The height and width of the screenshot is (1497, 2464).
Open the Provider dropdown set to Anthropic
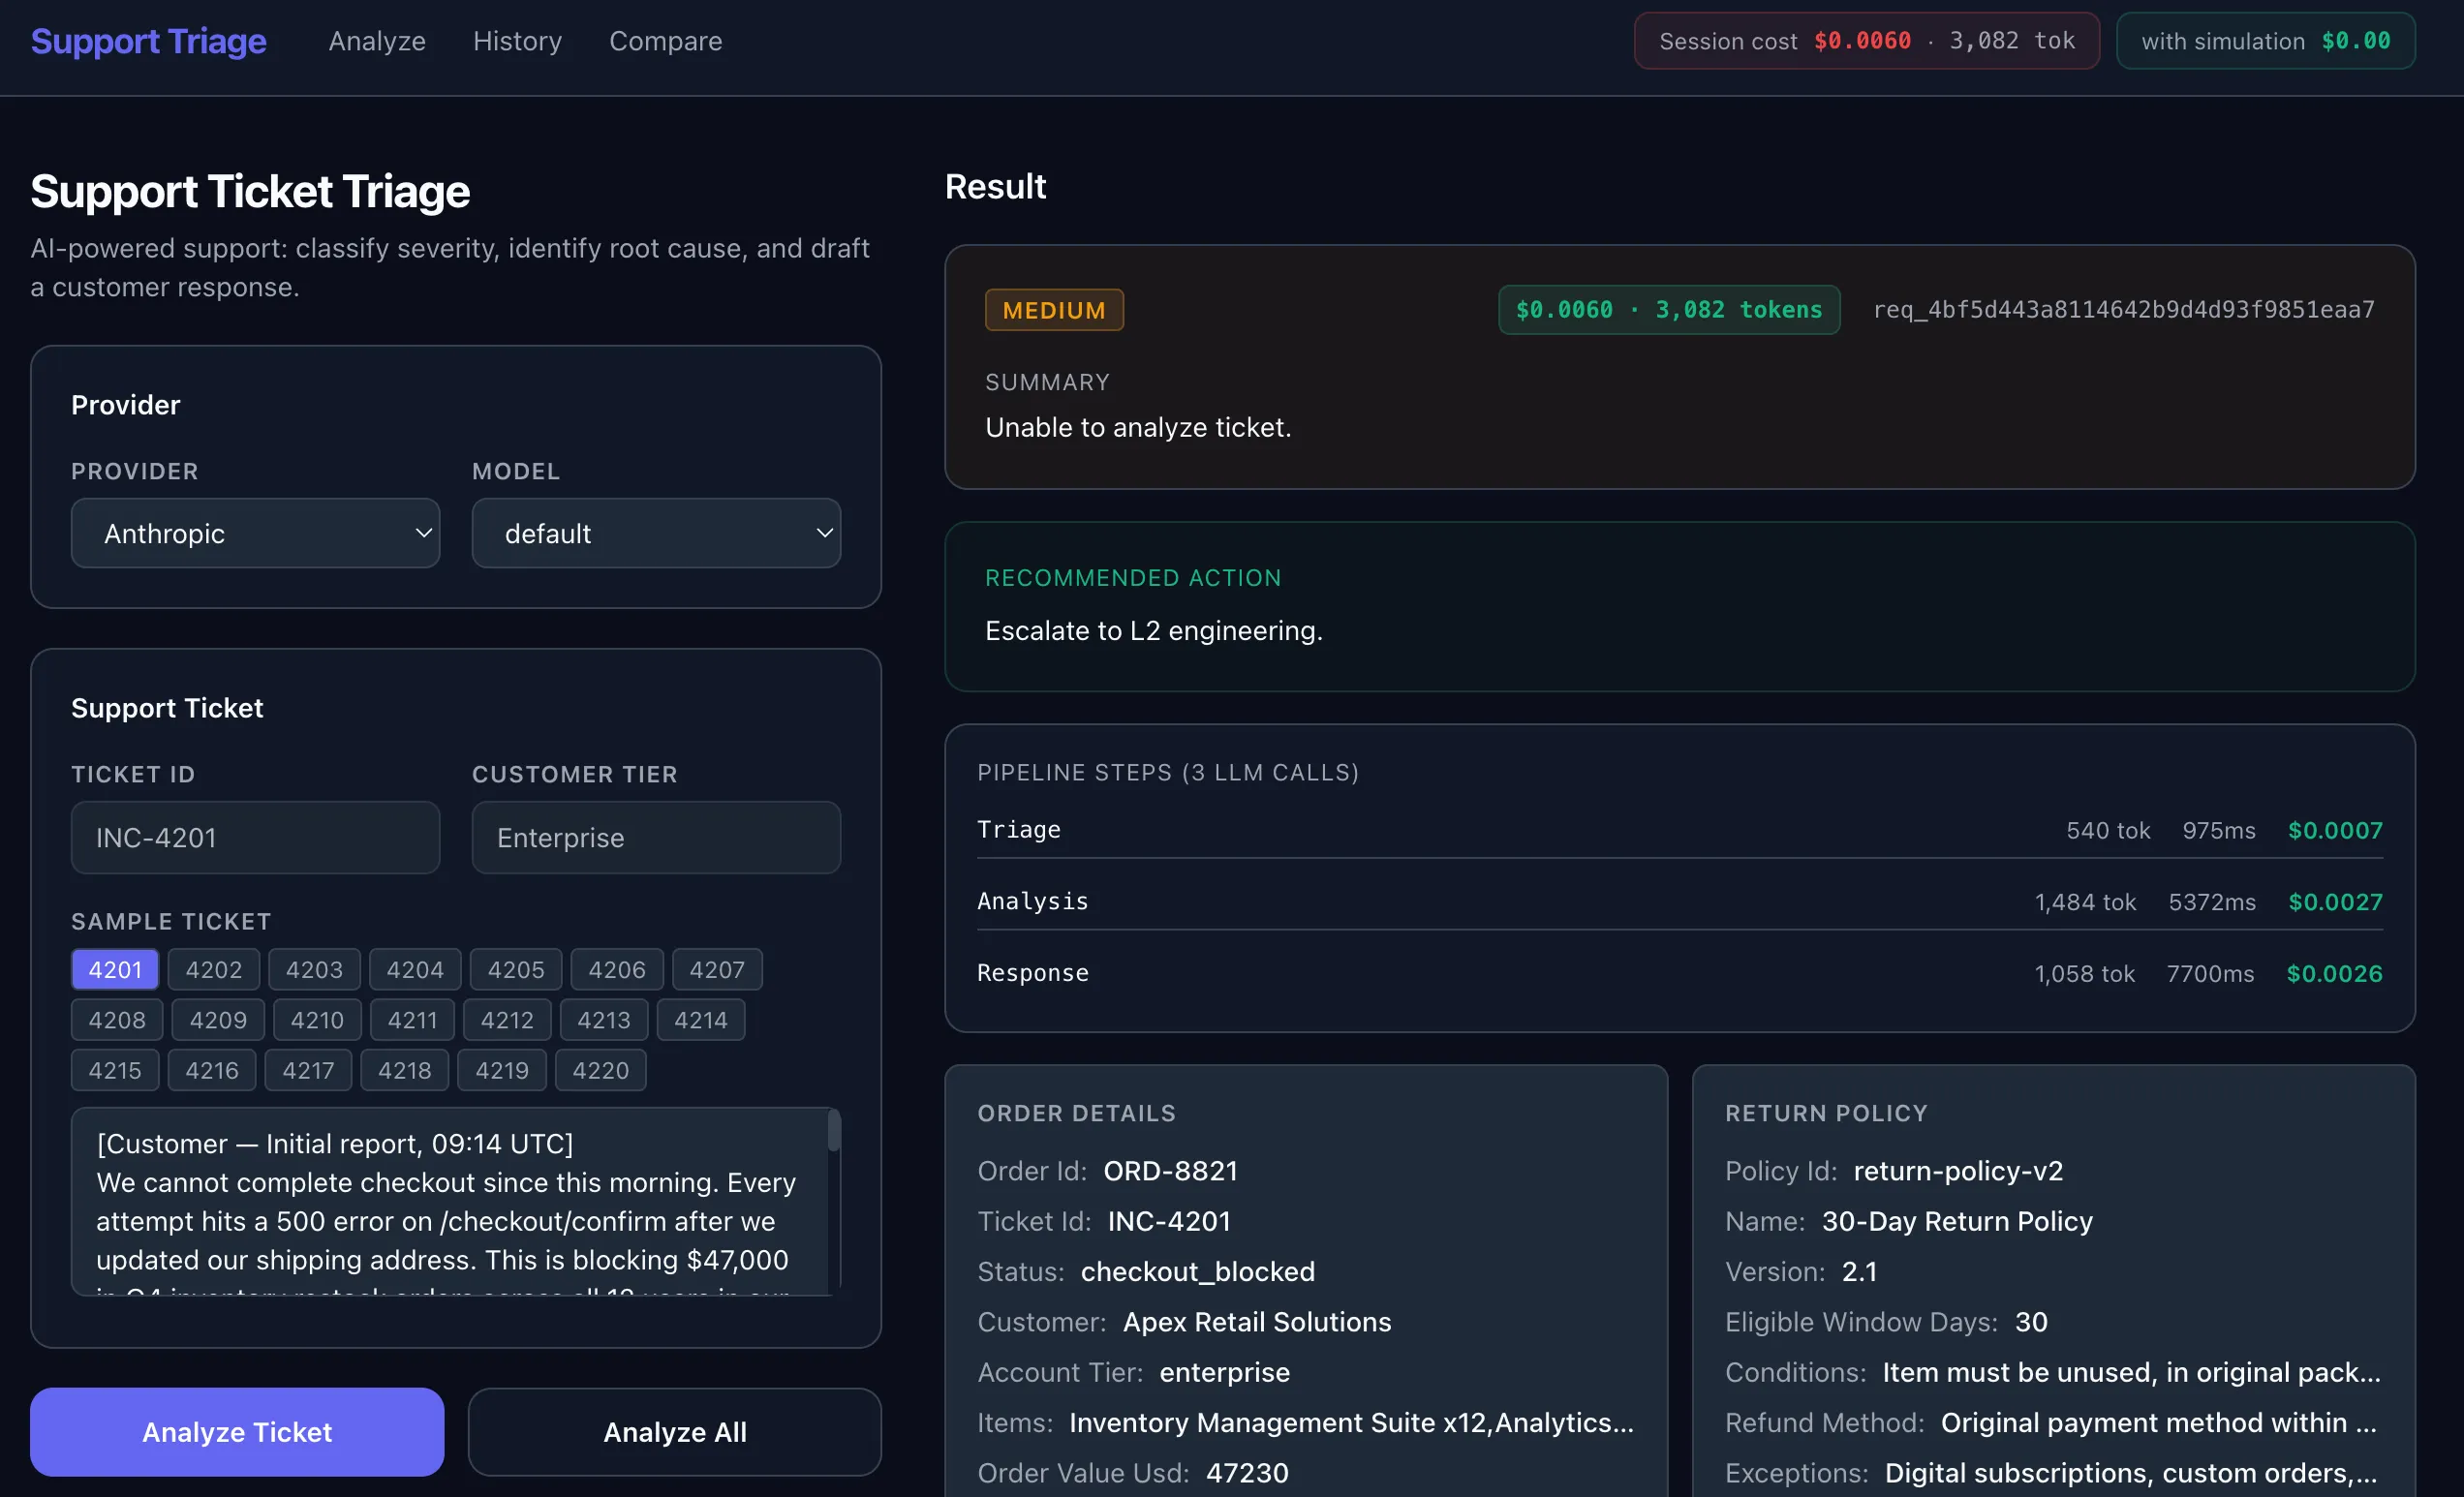click(x=255, y=533)
